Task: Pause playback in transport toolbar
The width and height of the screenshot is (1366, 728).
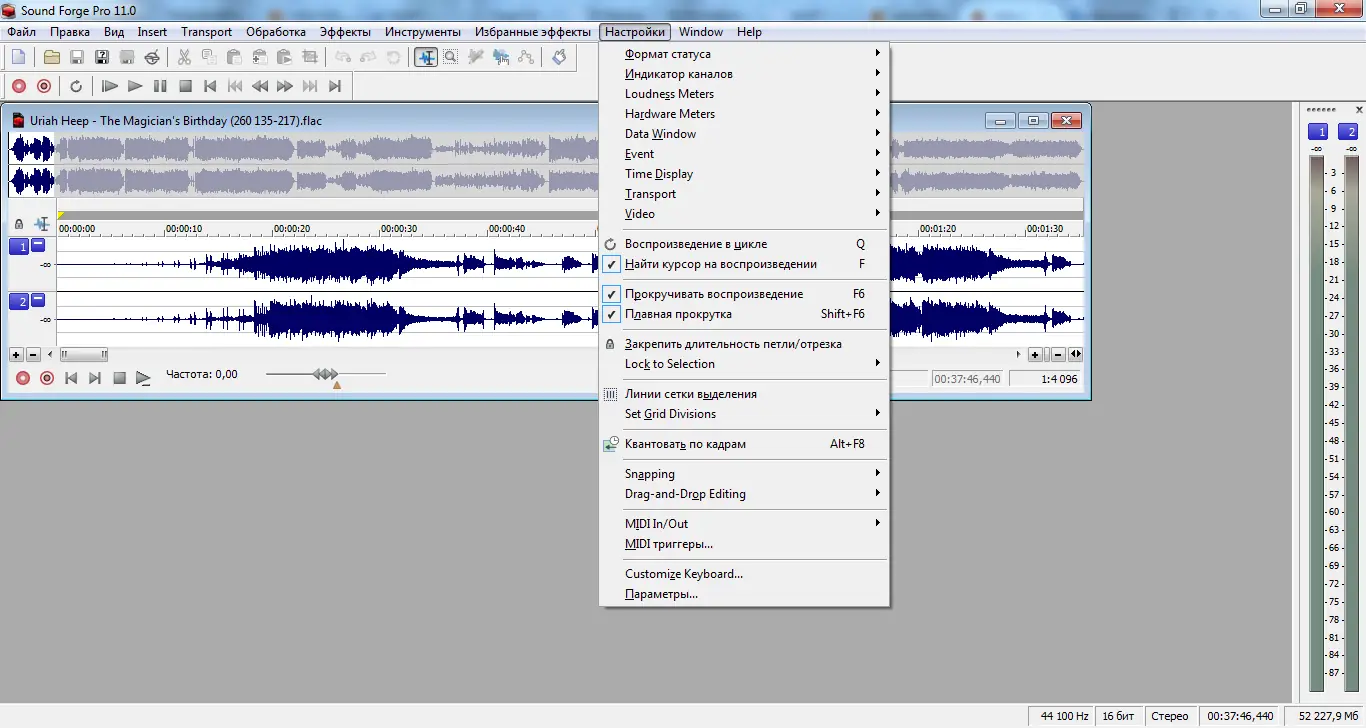Action: point(160,86)
